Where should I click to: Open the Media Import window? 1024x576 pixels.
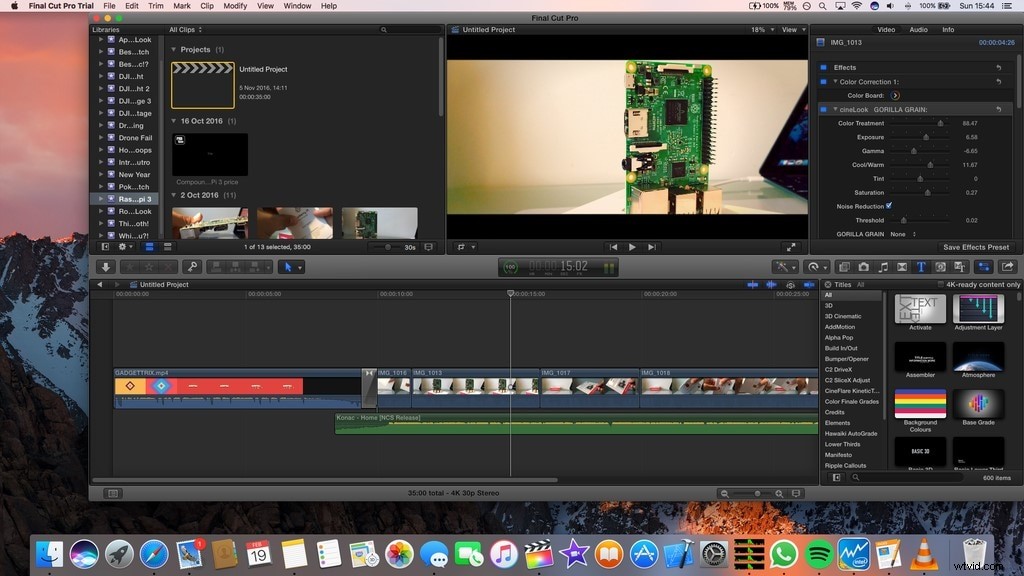pyautogui.click(x=104, y=267)
